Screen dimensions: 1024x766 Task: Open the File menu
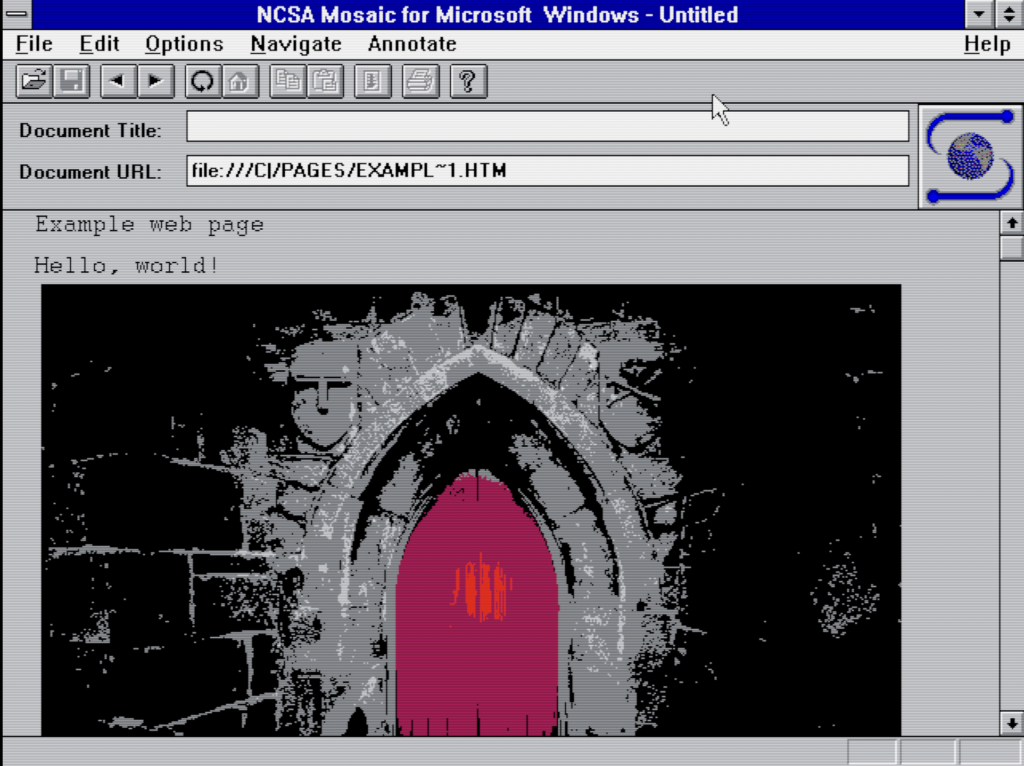[x=34, y=44]
